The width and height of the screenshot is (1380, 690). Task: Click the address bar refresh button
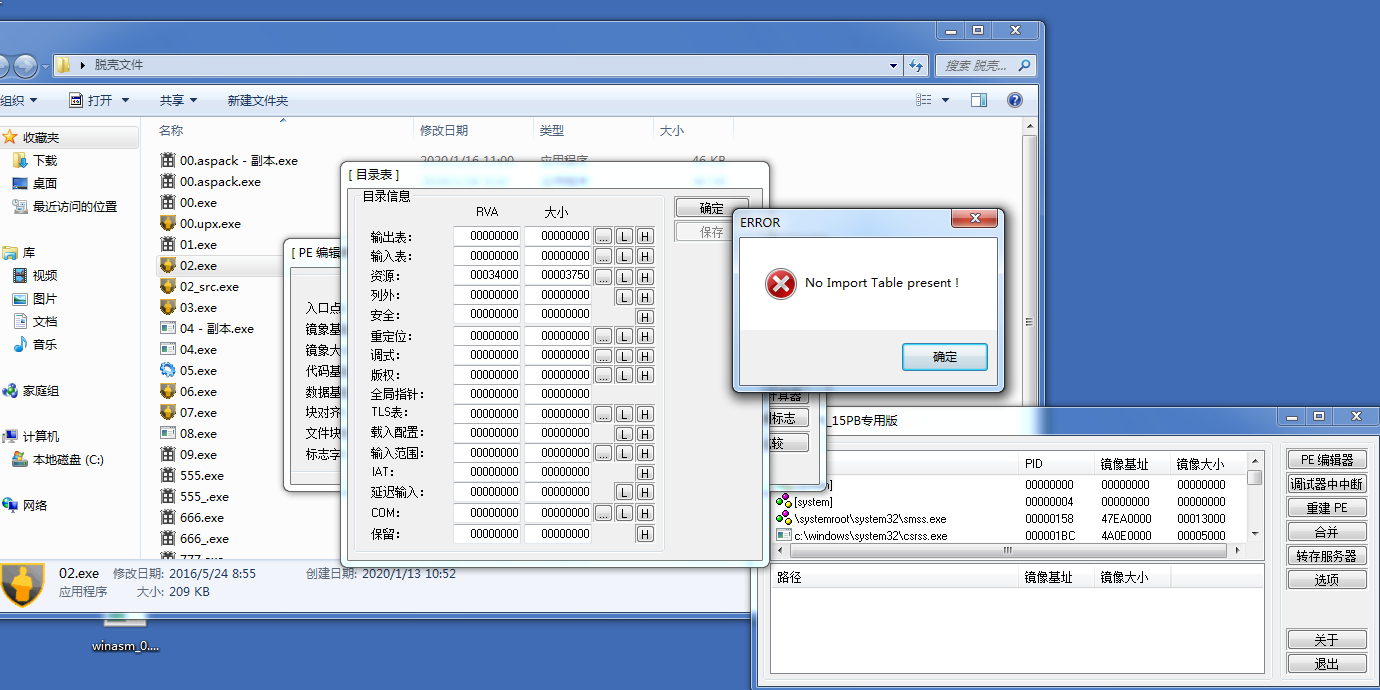click(916, 65)
